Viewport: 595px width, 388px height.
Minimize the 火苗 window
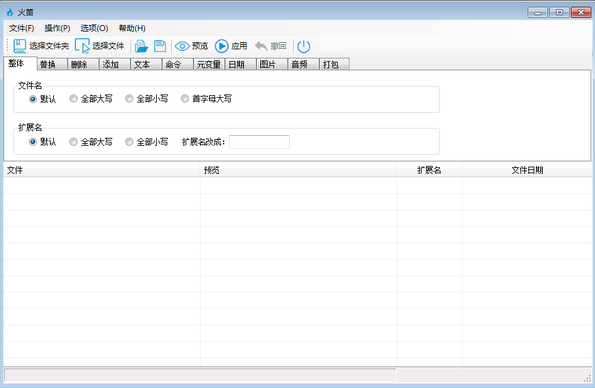[x=538, y=12]
